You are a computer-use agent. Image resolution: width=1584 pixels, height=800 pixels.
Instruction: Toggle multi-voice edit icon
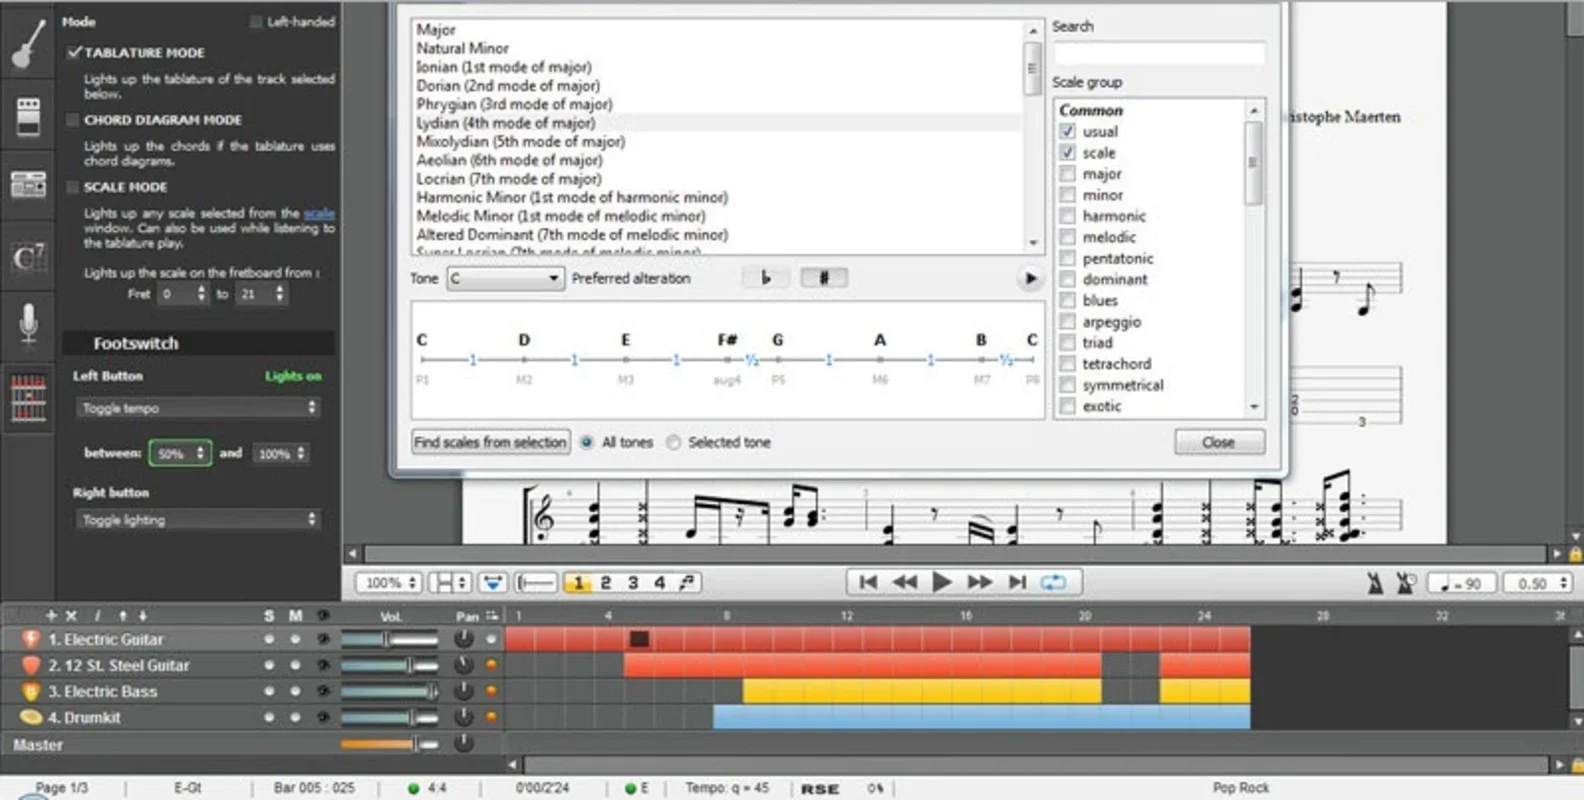687,582
